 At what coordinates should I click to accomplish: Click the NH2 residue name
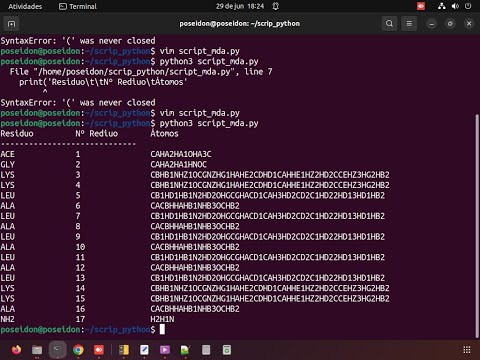[7, 320]
